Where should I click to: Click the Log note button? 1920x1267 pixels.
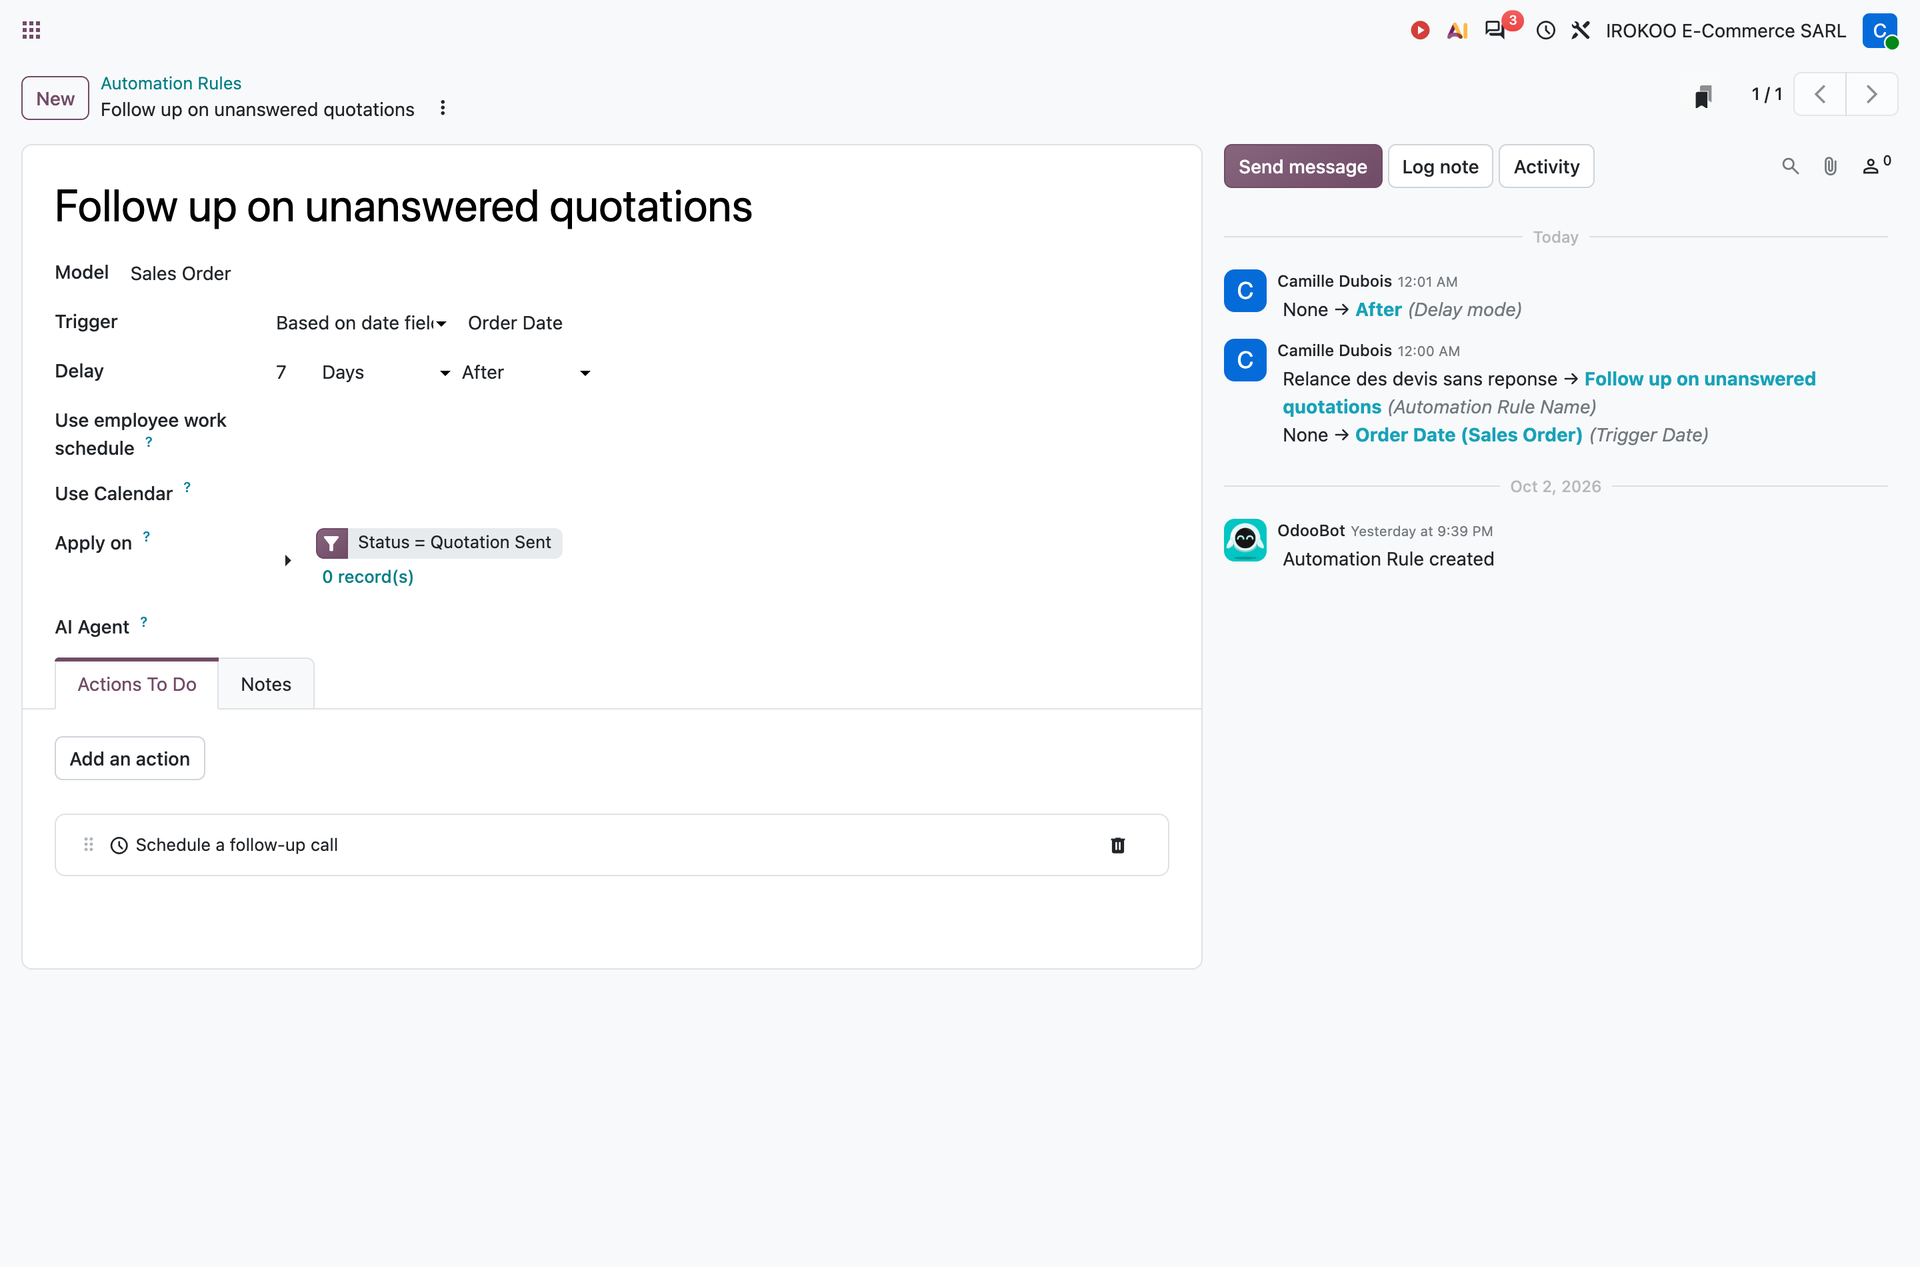point(1440,167)
